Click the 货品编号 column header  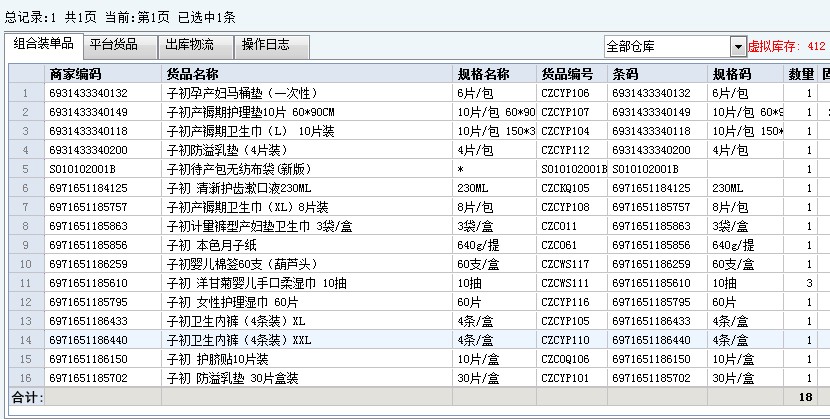(572, 74)
